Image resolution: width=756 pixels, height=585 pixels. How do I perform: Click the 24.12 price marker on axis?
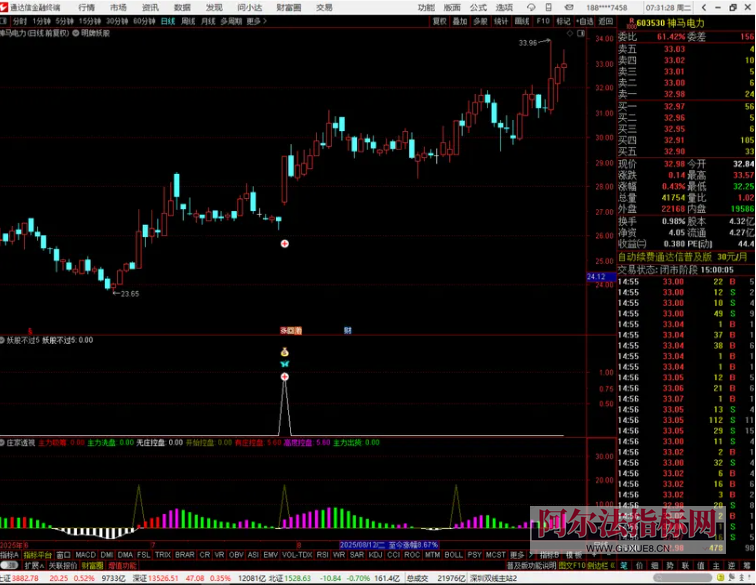[x=596, y=276]
